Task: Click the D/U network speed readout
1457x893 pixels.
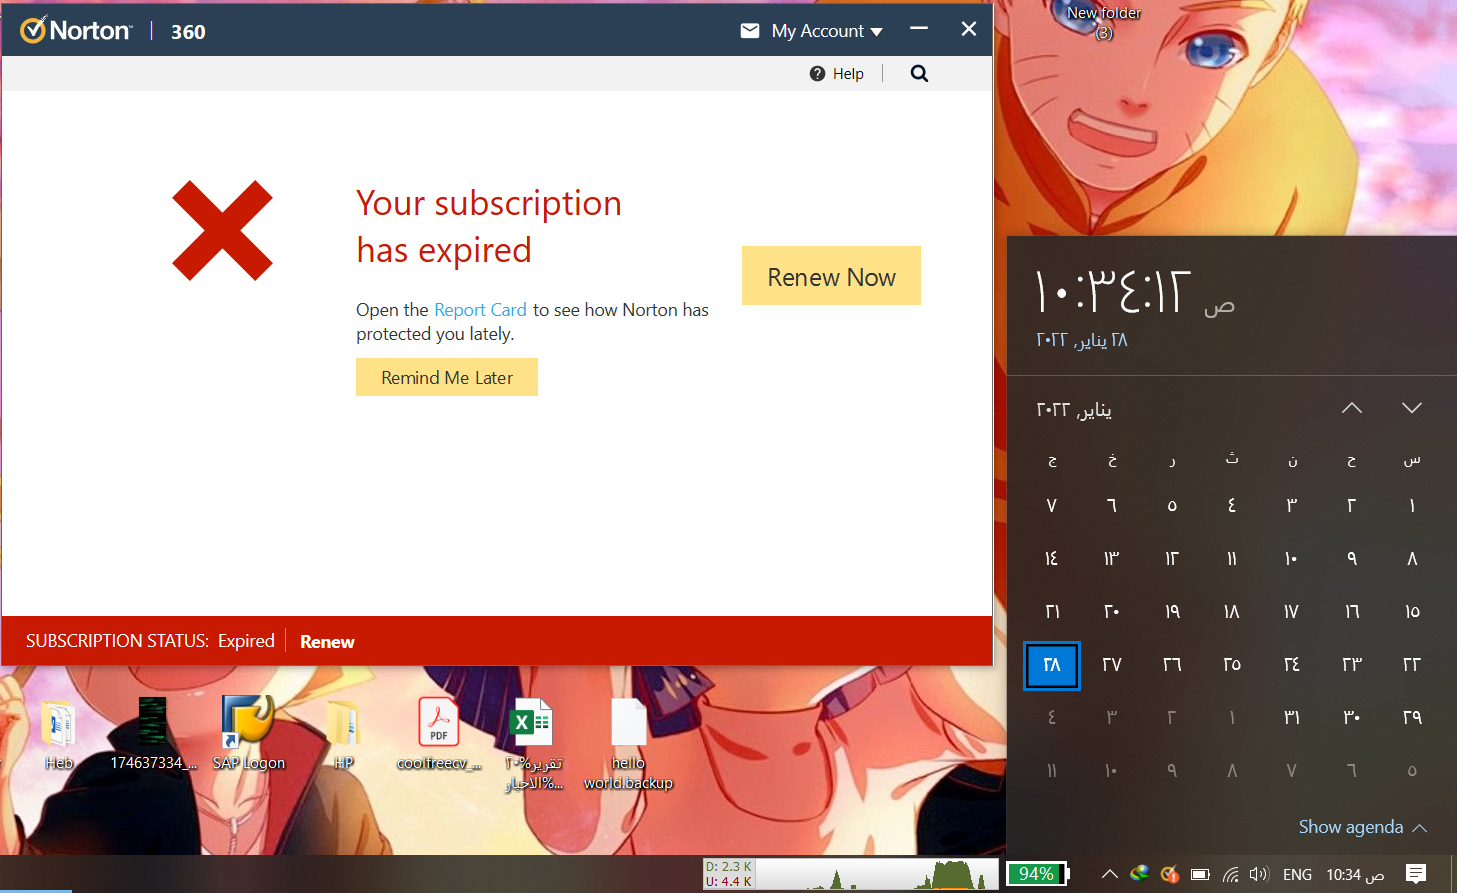Action: coord(729,874)
